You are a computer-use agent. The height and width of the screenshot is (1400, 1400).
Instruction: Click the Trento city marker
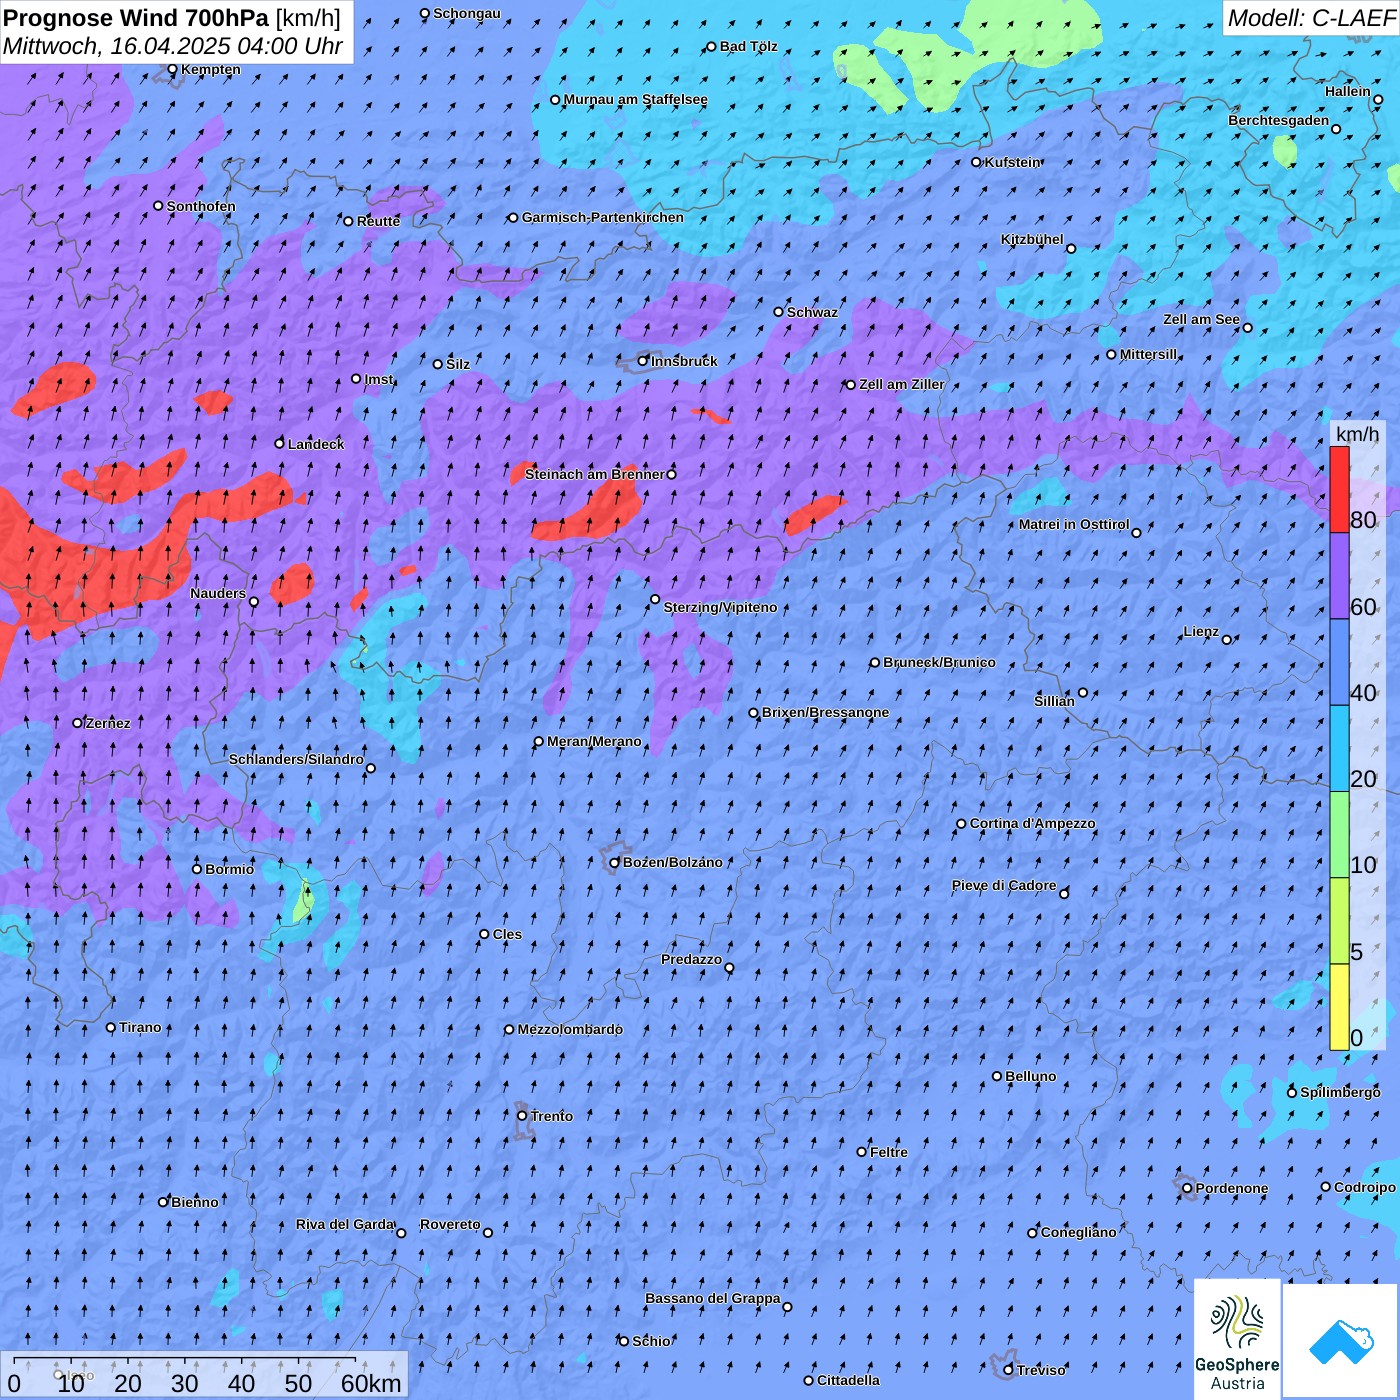(522, 1116)
